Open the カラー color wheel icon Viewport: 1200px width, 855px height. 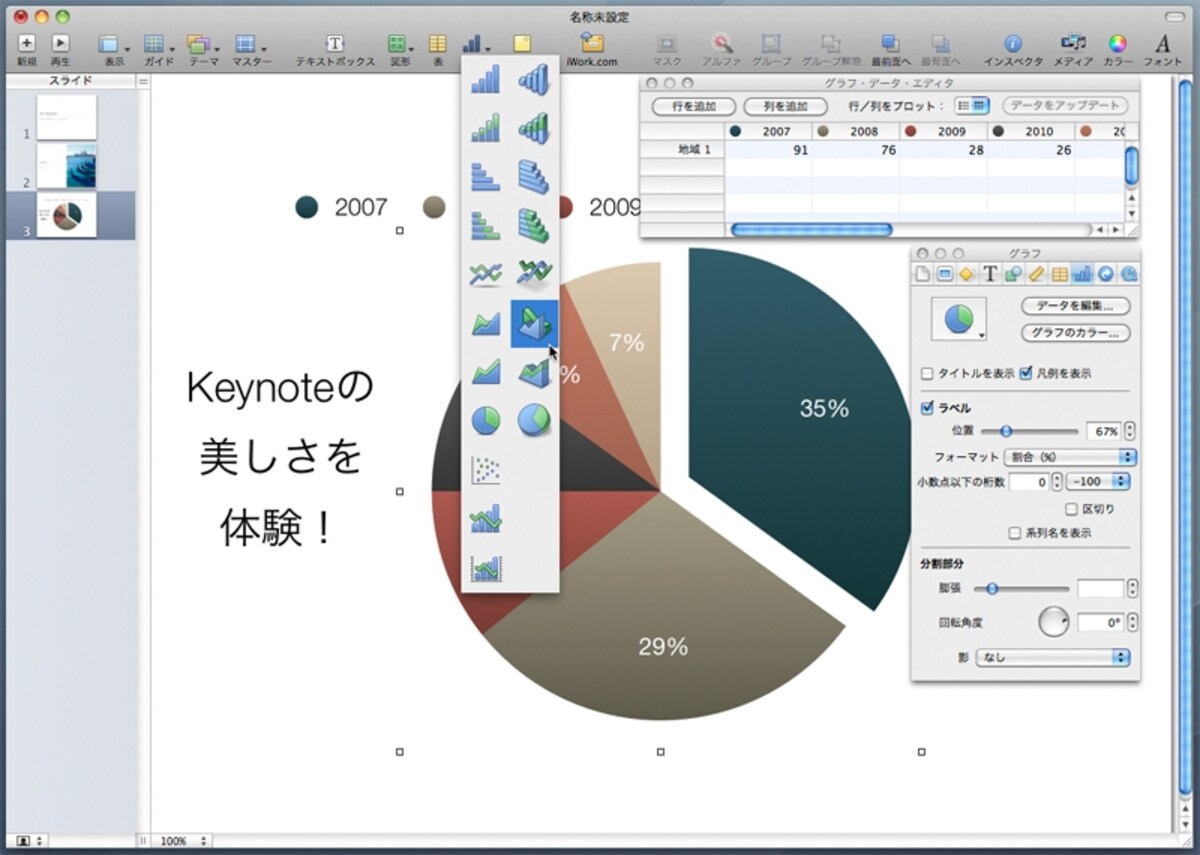pos(1117,43)
